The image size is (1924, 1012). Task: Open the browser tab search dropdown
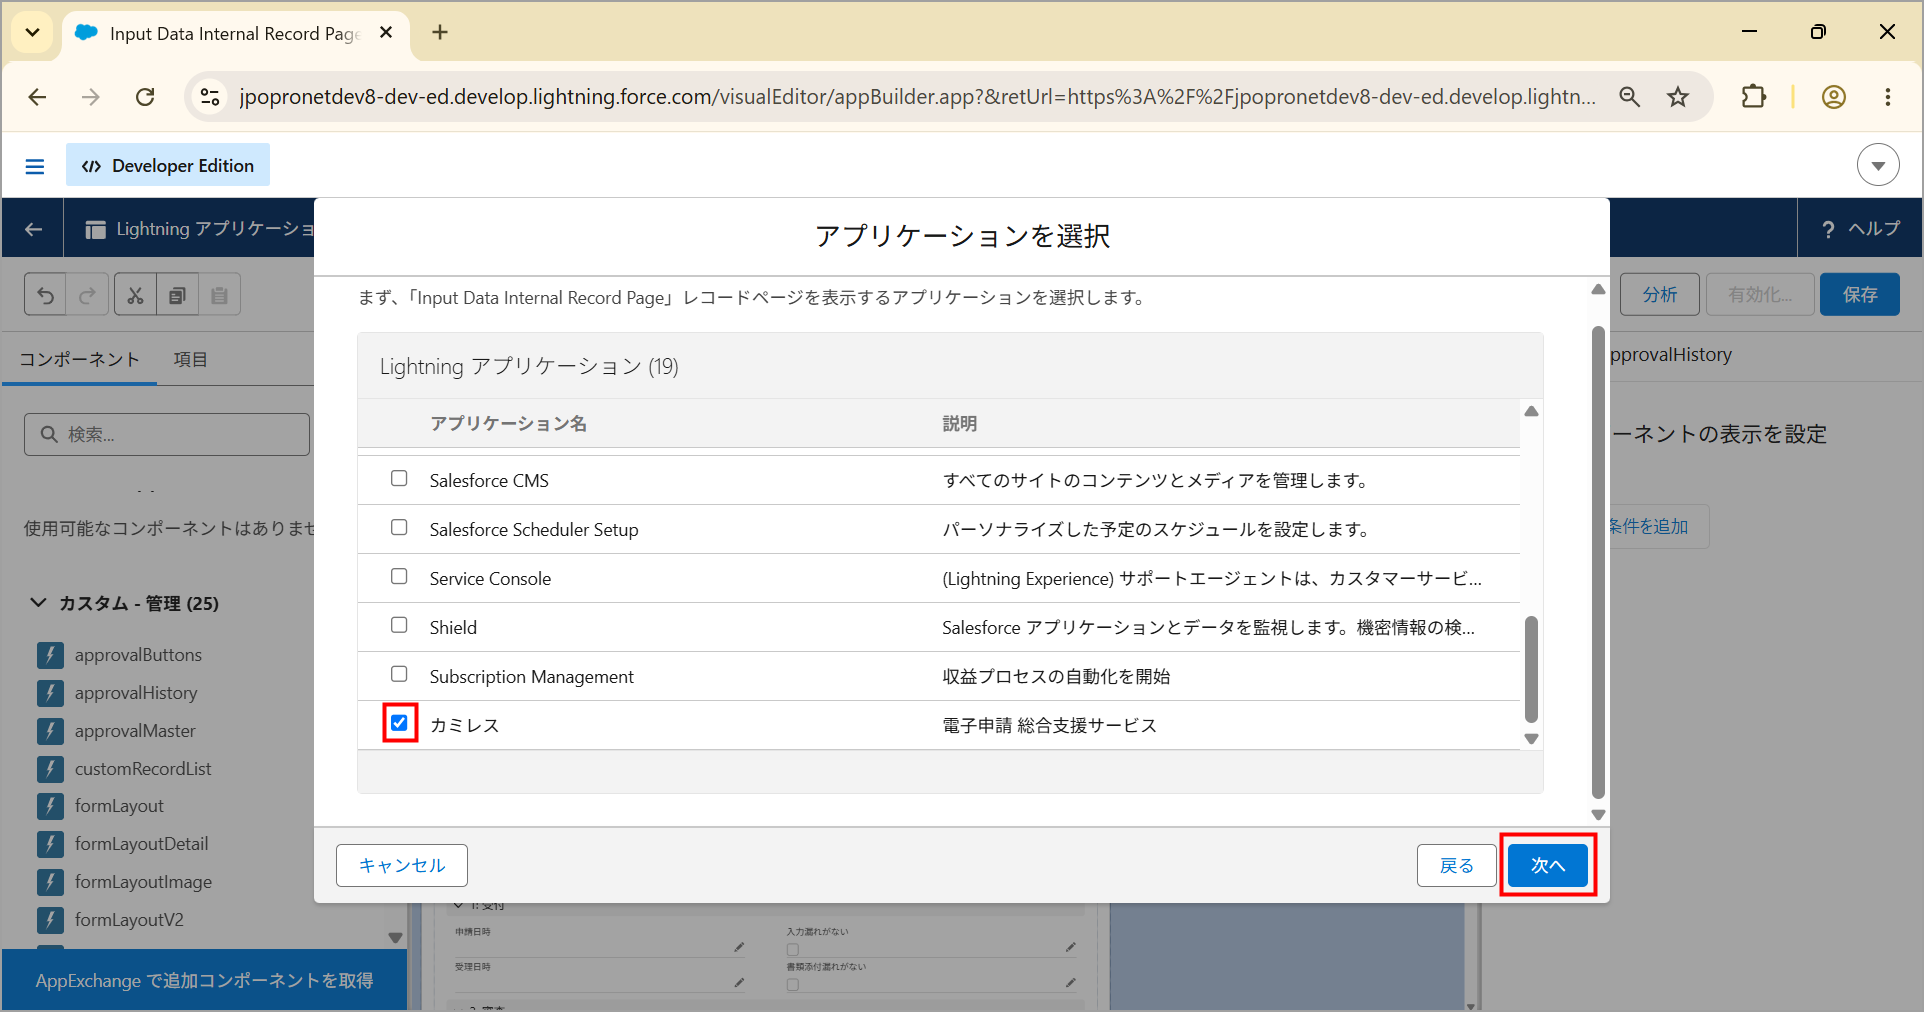33,33
